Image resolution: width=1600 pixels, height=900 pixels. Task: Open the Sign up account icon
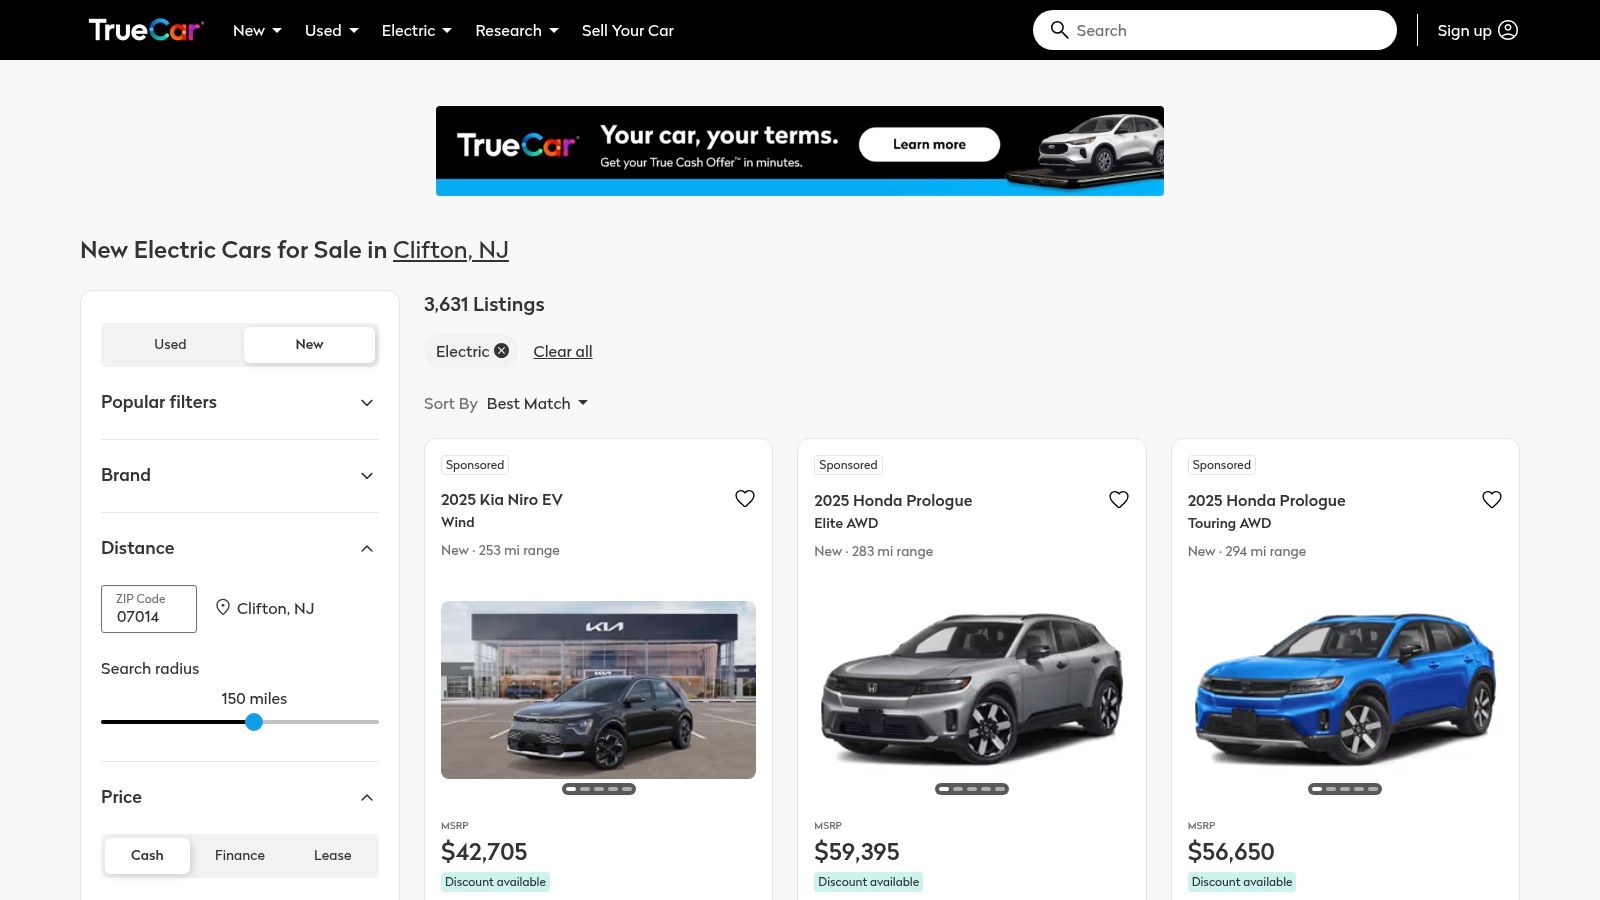pyautogui.click(x=1507, y=30)
